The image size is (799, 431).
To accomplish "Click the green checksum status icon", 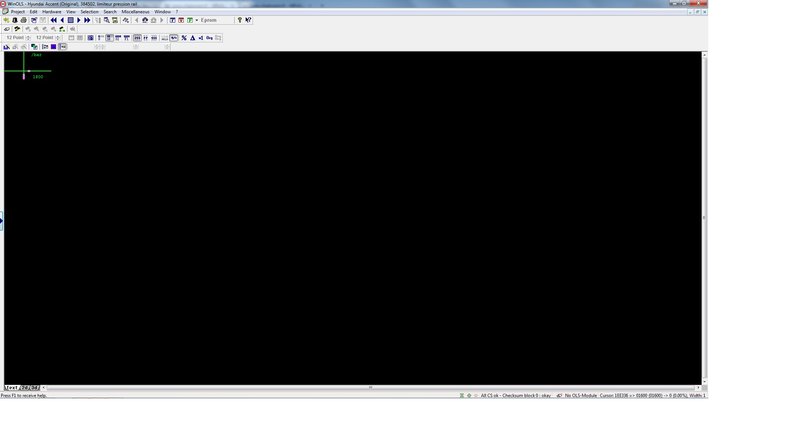I will pyautogui.click(x=462, y=395).
